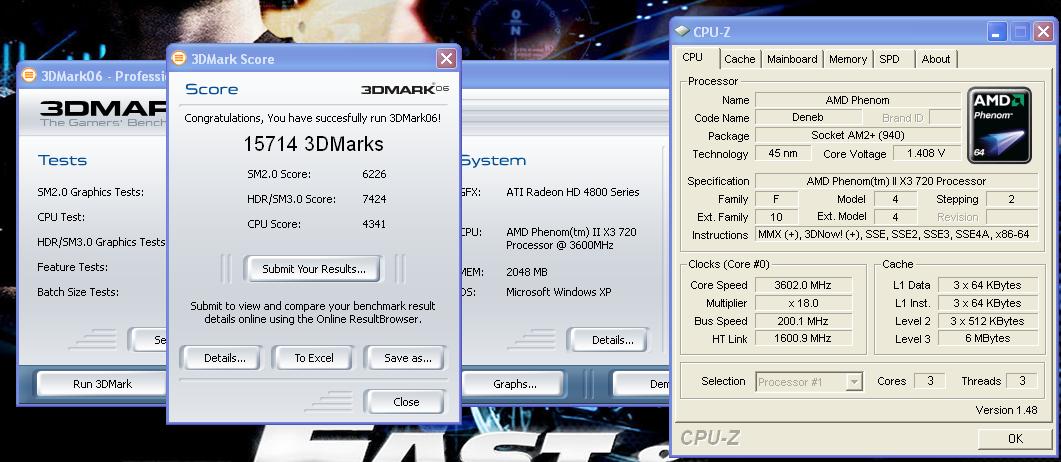Viewport: 1061px width, 462px height.
Task: Click the AMD Phenom logo in CPU-Z
Action: (x=999, y=125)
